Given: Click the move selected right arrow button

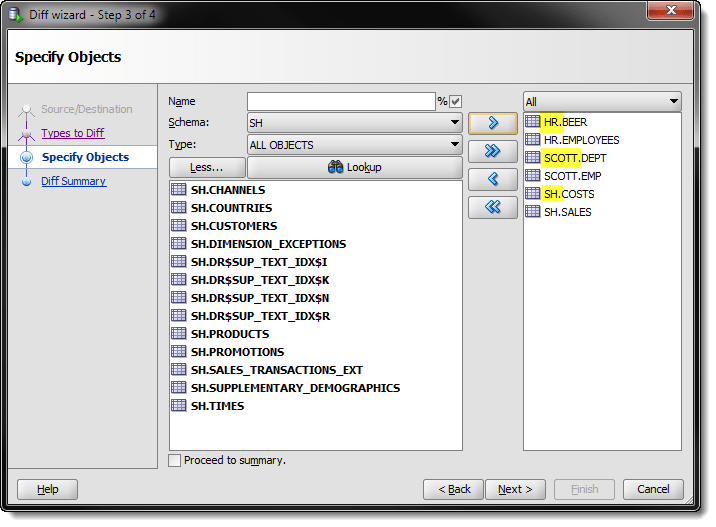Looking at the screenshot, I should (x=493, y=123).
